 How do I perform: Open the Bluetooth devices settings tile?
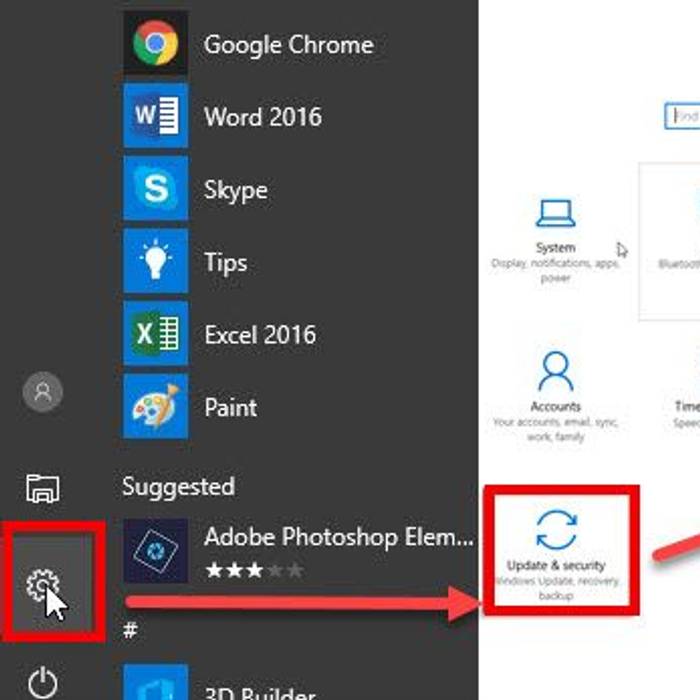click(x=672, y=240)
